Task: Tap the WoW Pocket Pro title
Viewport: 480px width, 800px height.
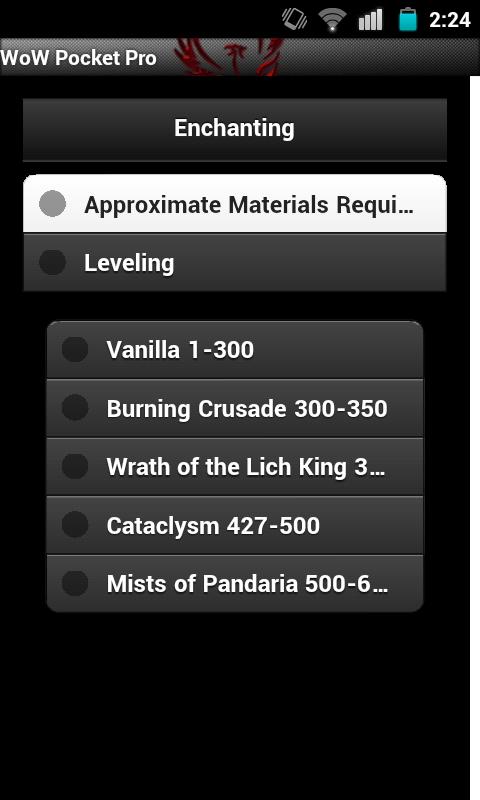Action: (x=79, y=58)
